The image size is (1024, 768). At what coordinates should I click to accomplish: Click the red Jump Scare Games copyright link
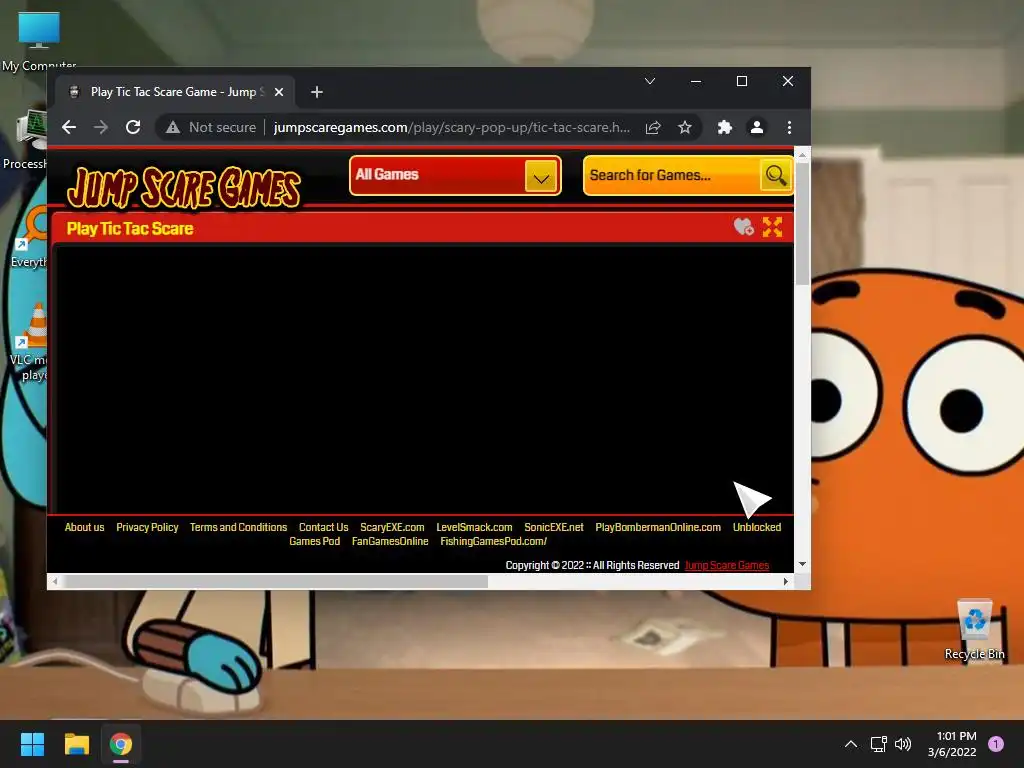tap(727, 566)
